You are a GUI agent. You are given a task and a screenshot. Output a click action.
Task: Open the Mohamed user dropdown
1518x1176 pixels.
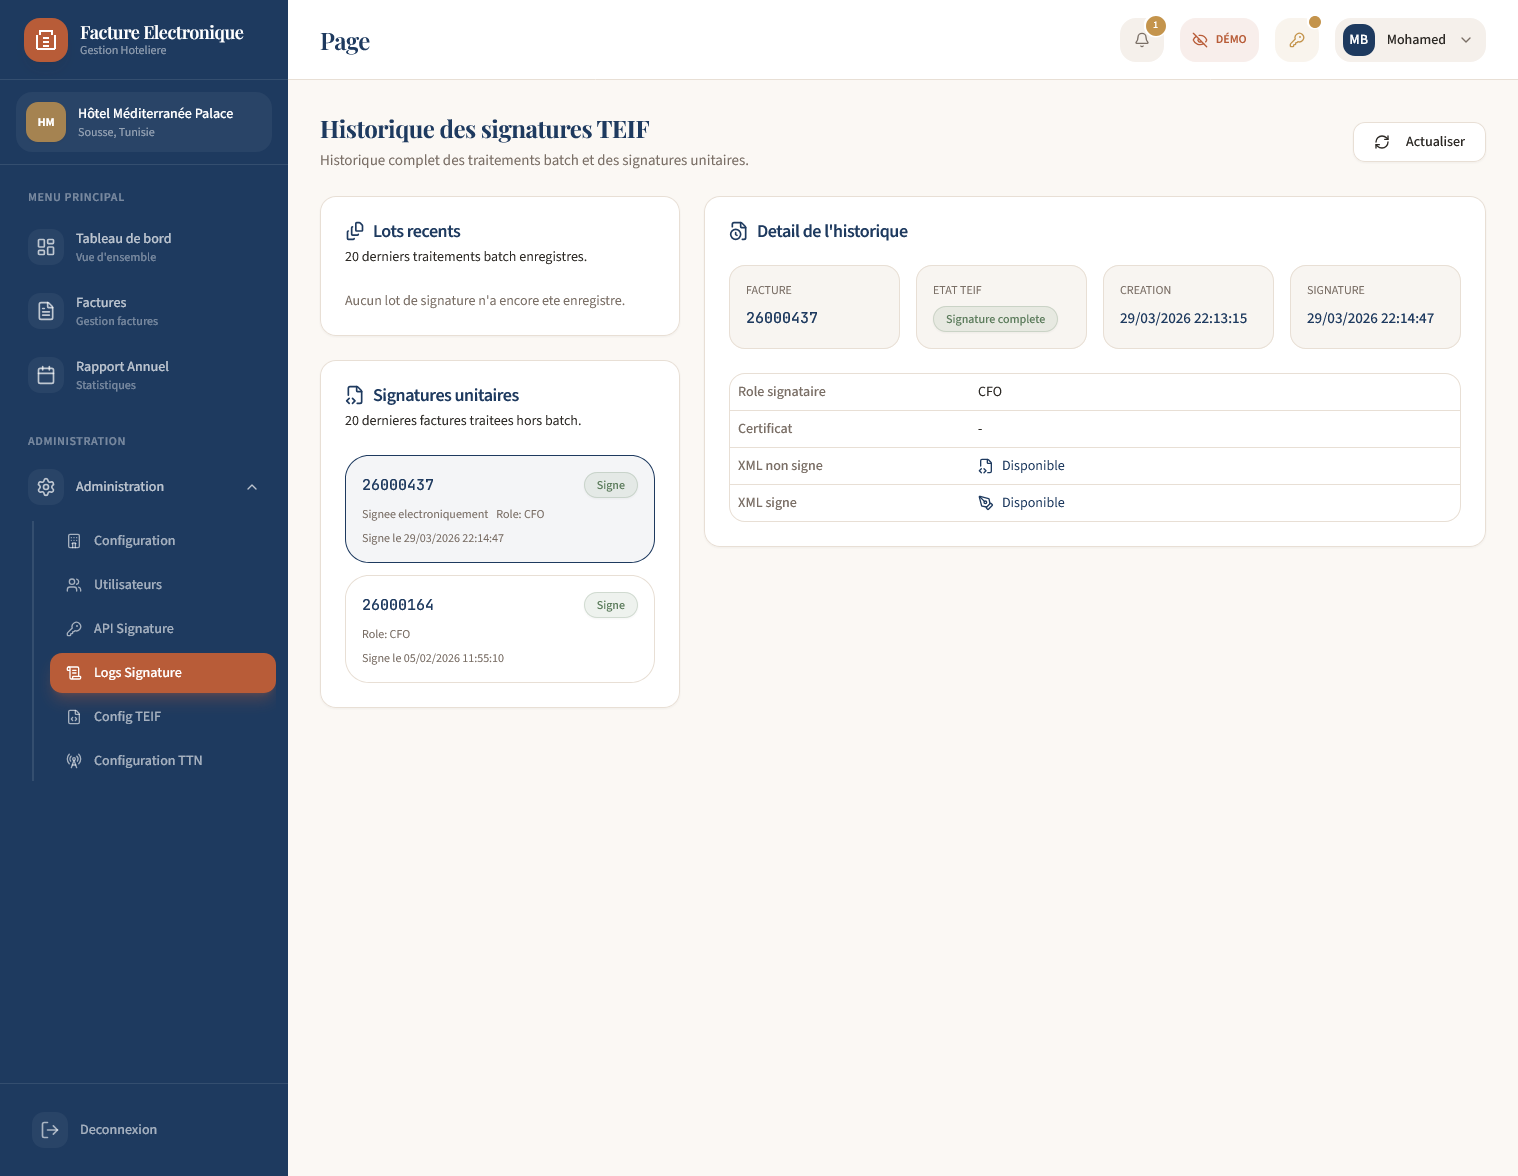(1410, 40)
